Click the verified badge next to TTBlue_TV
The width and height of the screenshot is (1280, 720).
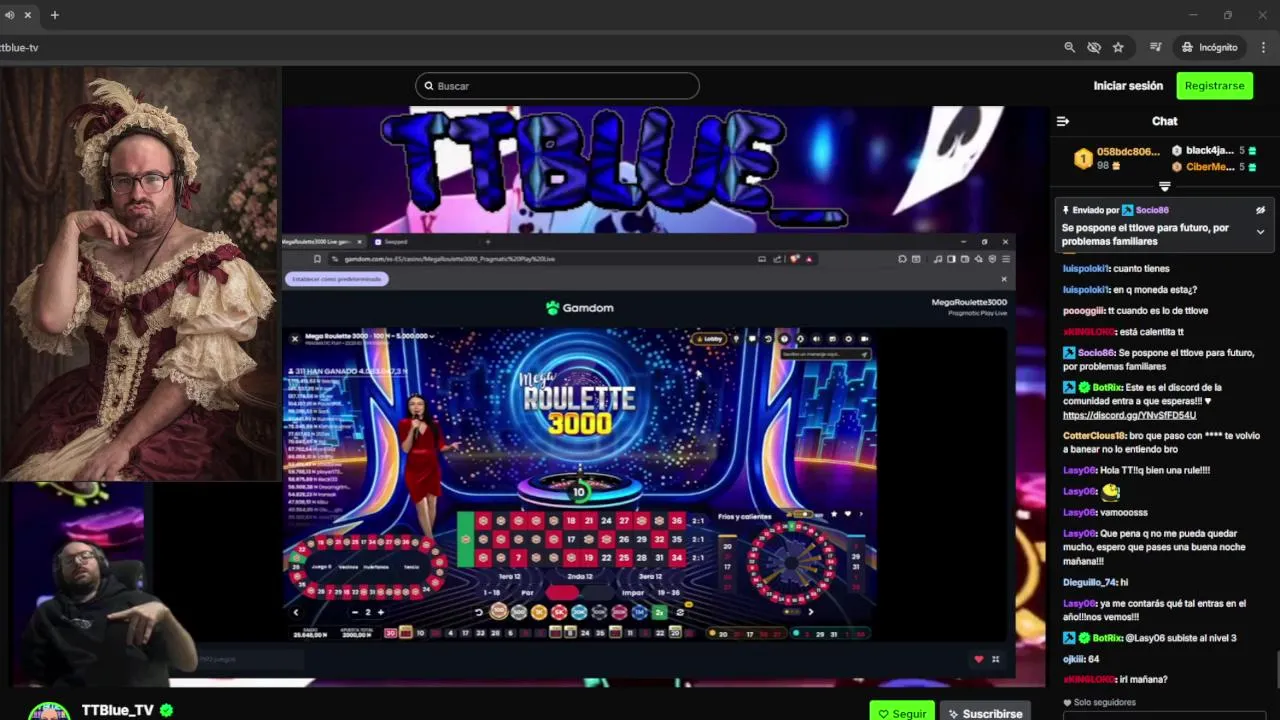[167, 710]
